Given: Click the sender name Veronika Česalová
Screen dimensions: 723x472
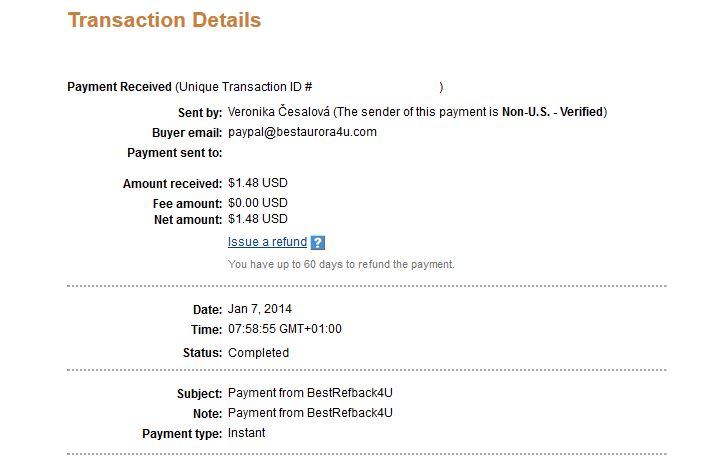Looking at the screenshot, I should point(279,112).
